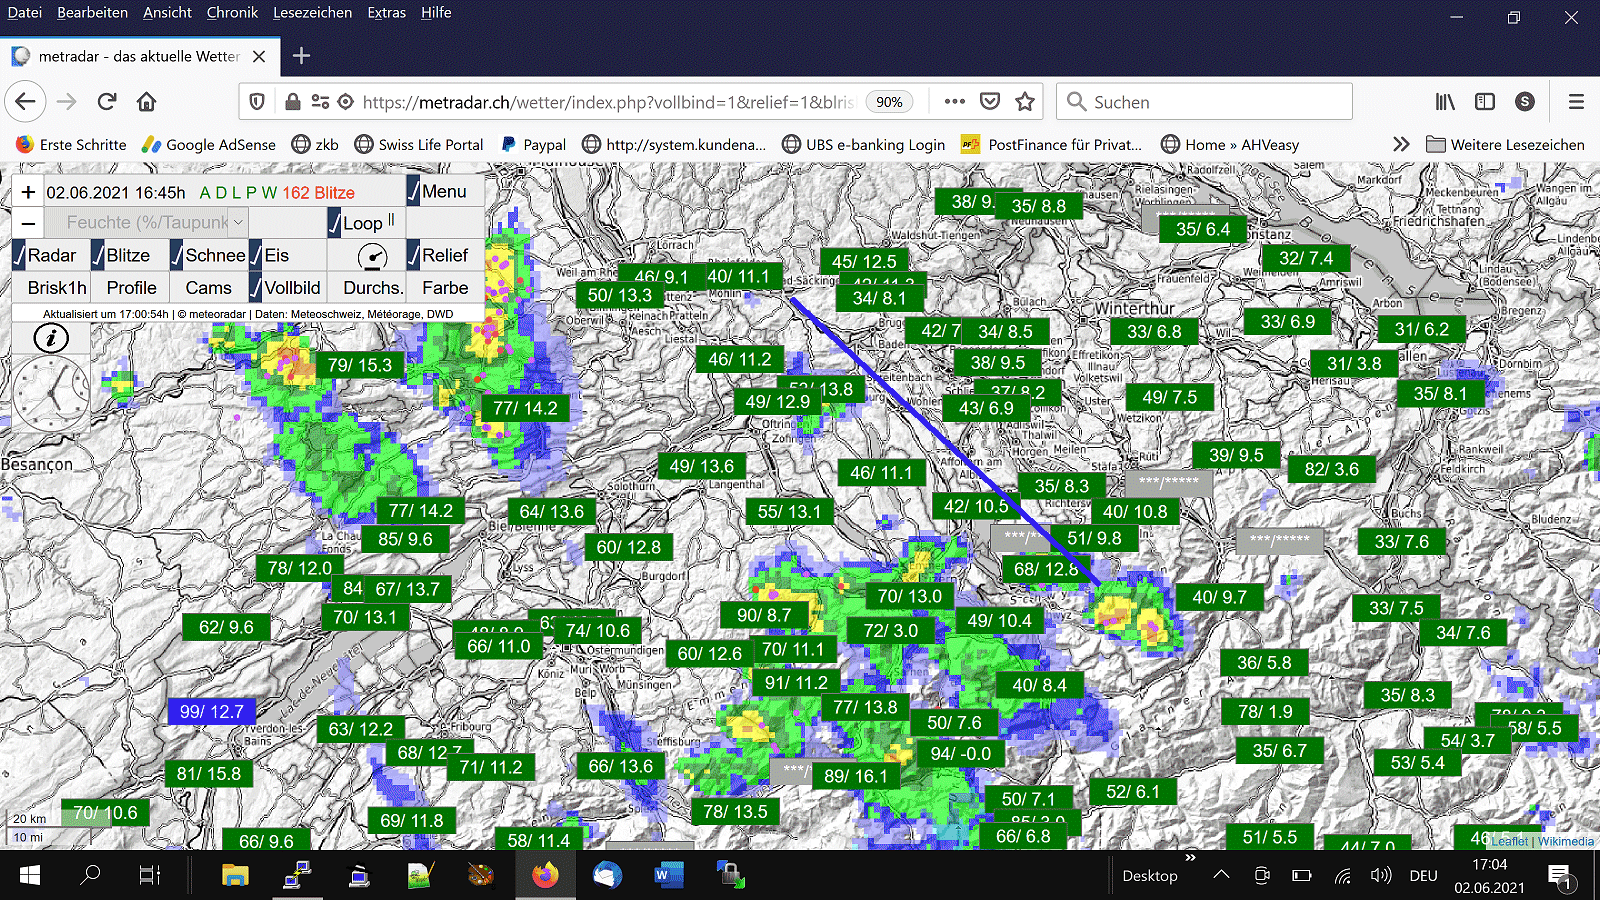This screenshot has height=900, width=1600.
Task: Open File Explorer from taskbar
Action: 235,876
